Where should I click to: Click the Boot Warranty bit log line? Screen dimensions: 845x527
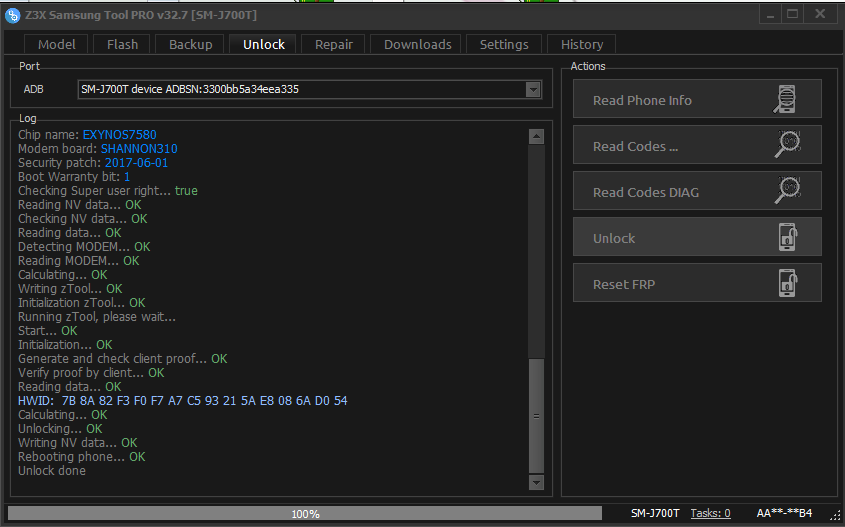[x=74, y=177]
